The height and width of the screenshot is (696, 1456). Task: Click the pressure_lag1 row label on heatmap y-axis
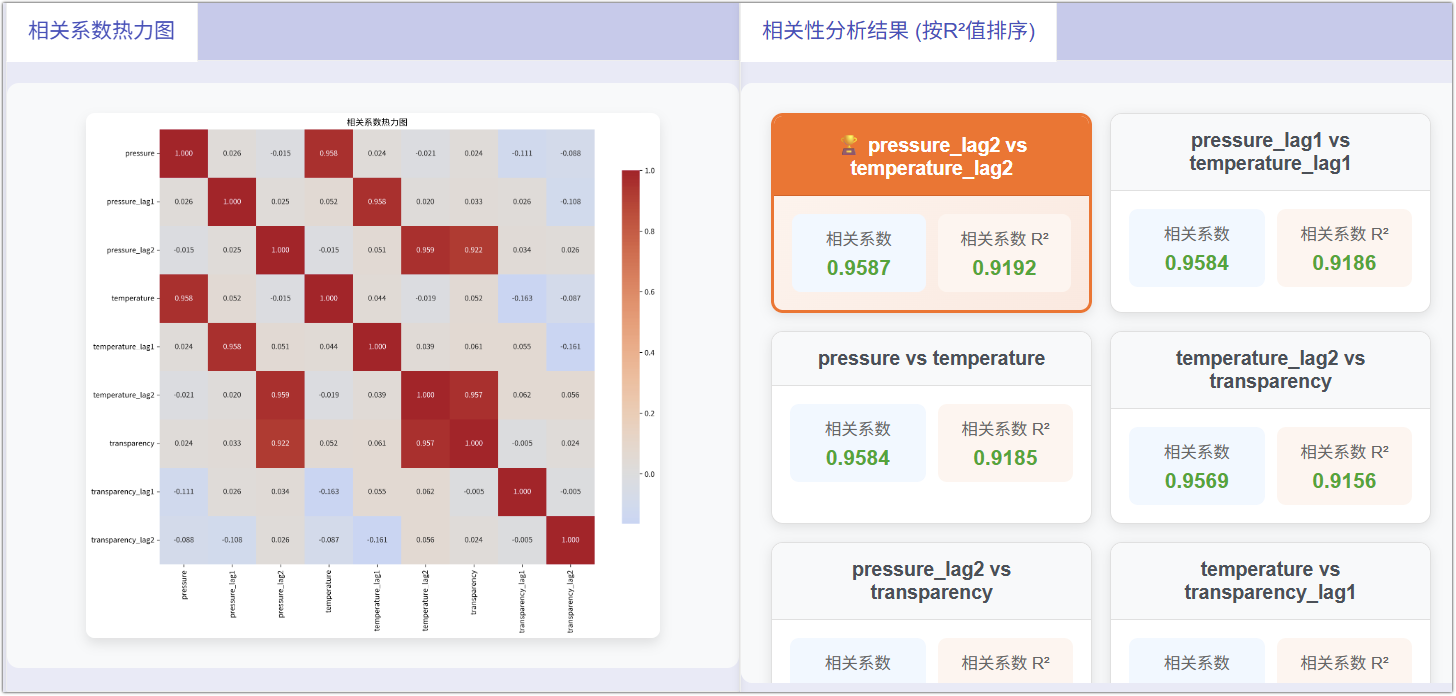(x=131, y=201)
